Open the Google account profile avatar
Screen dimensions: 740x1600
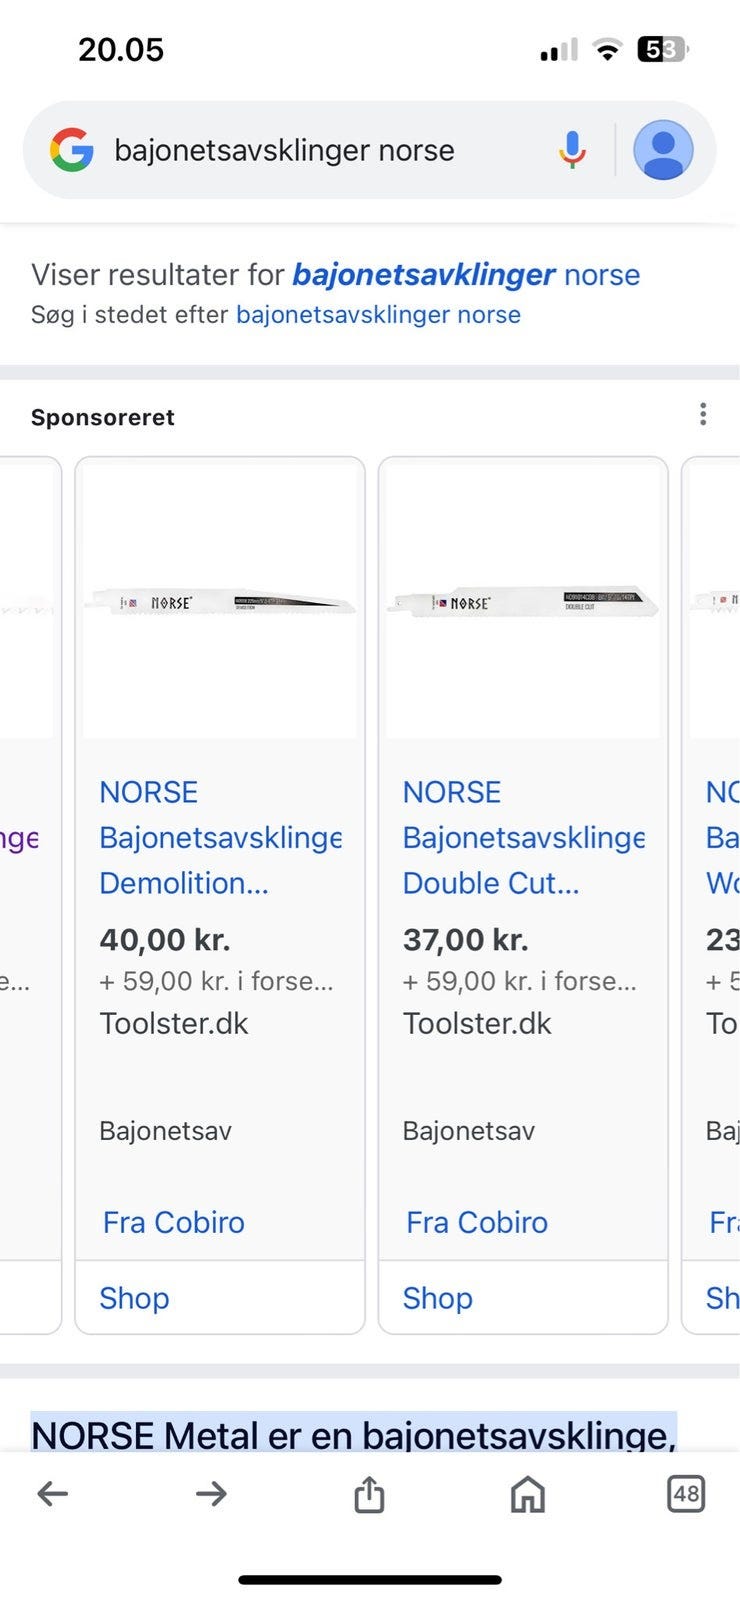tap(663, 150)
